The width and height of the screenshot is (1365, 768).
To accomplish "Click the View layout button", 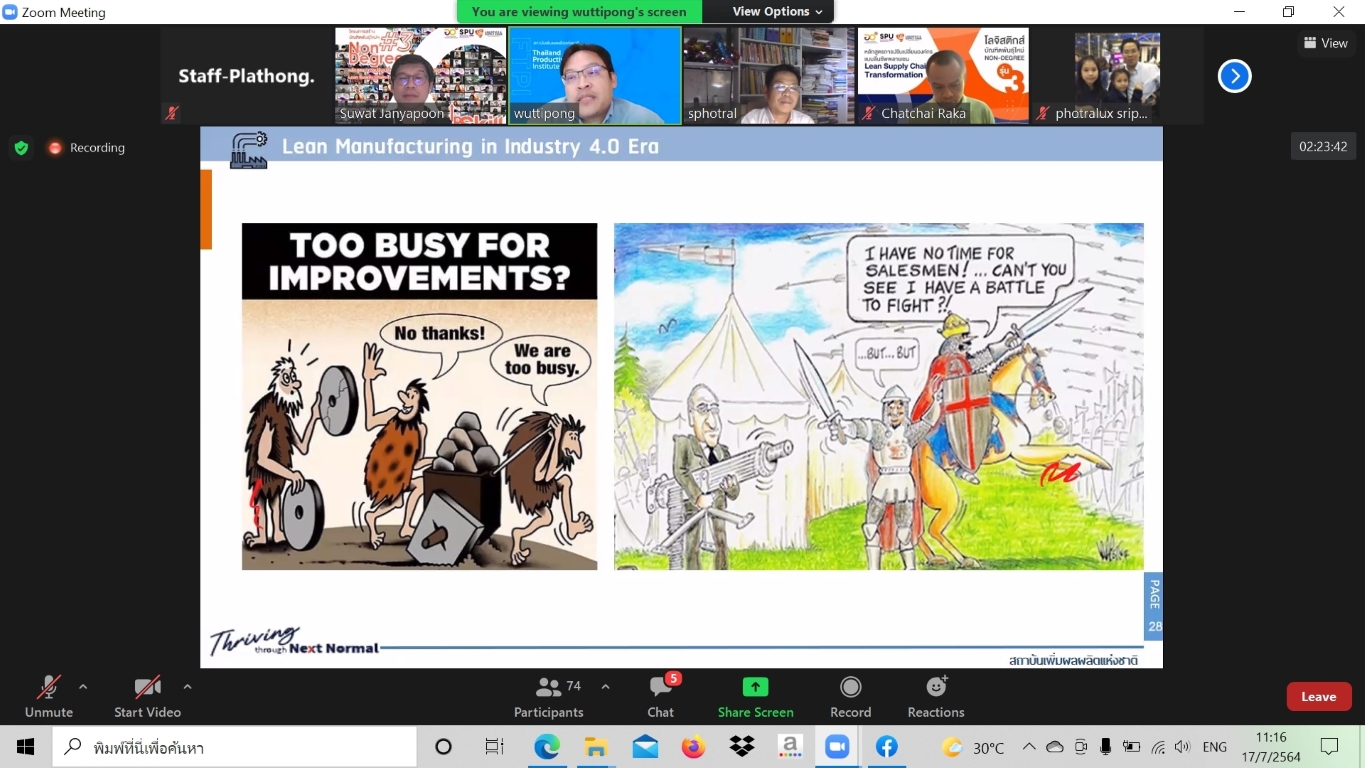I will (x=1325, y=43).
